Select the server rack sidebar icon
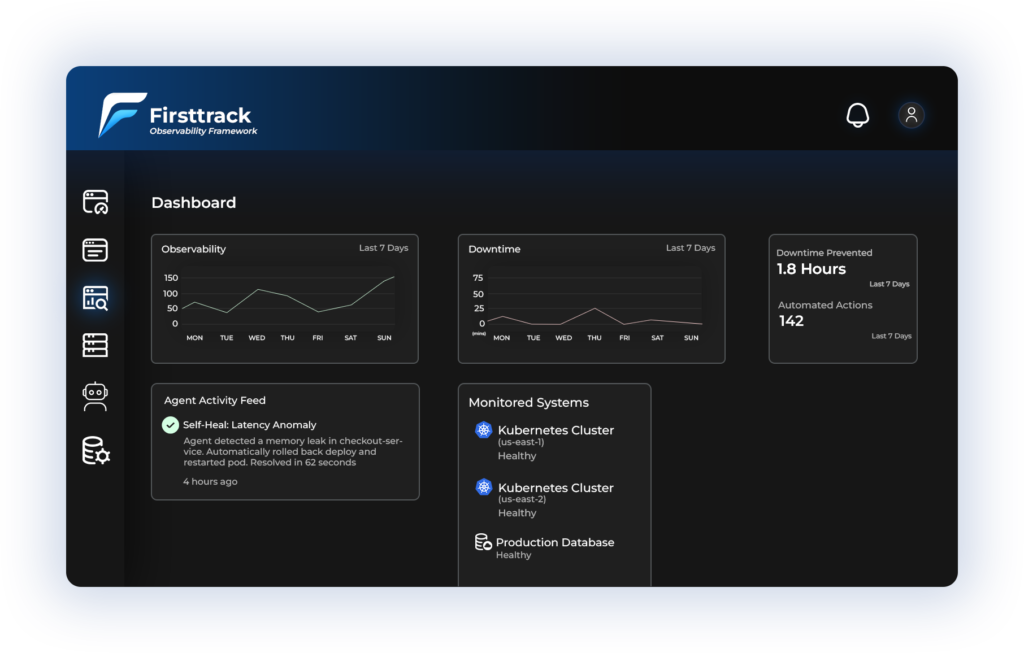The height and width of the screenshot is (653, 1024). pos(95,346)
